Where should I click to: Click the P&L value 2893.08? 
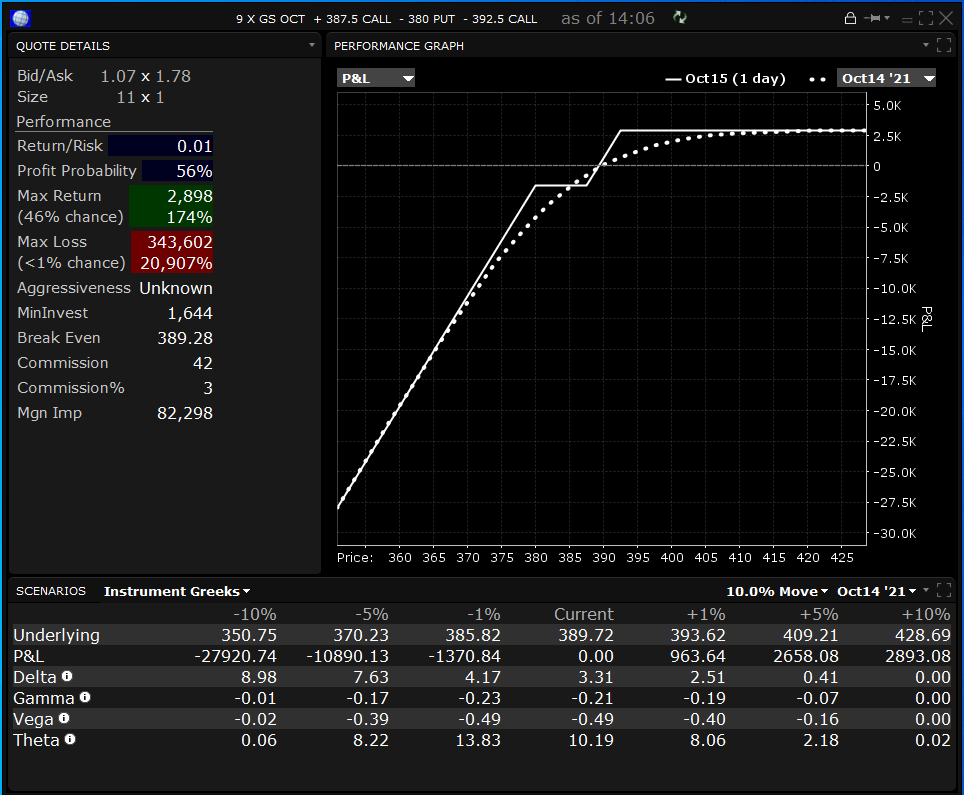tap(918, 656)
